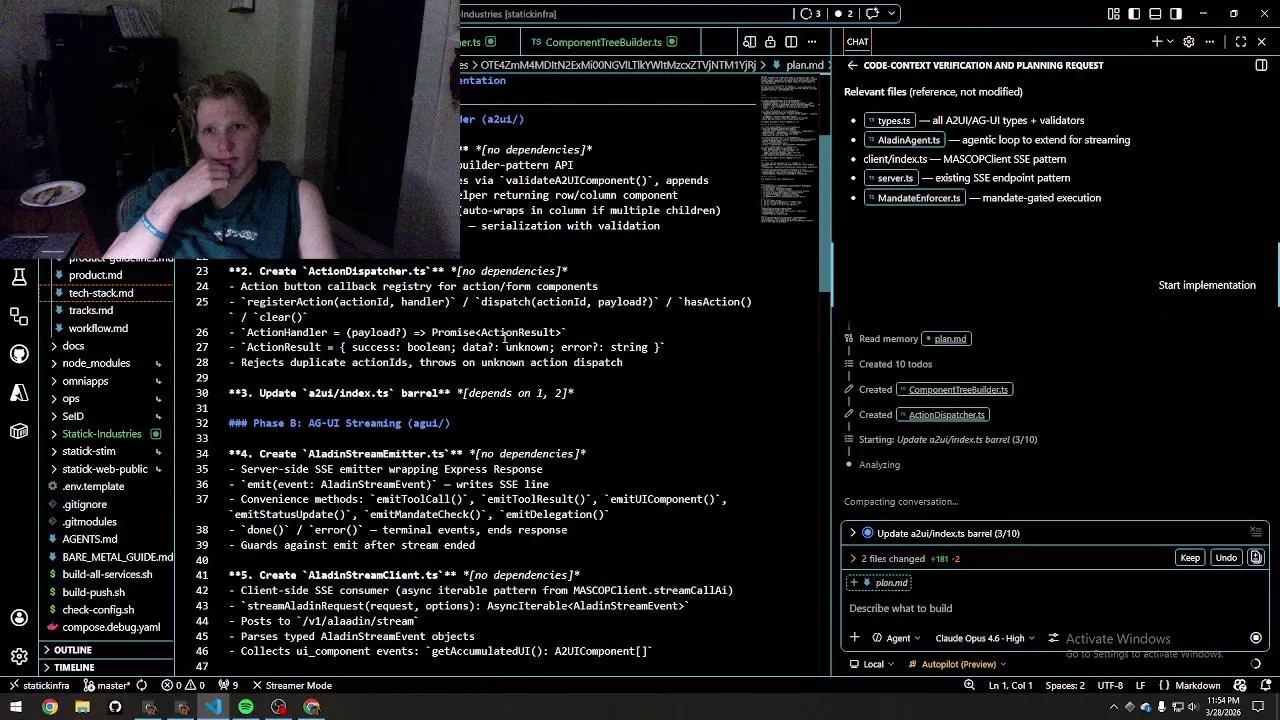This screenshot has height=720, width=1280.
Task: Clear the todo list icon
Action: coord(1256,533)
